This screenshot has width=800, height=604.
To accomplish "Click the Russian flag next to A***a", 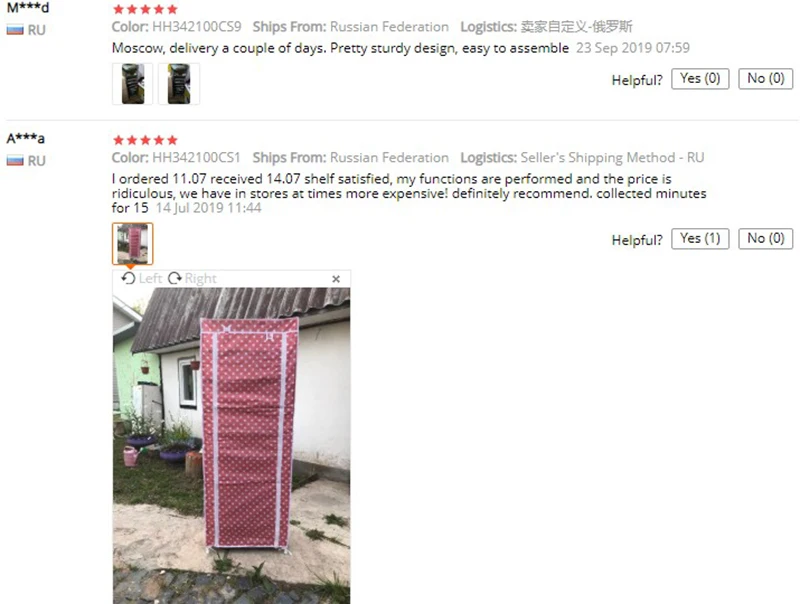I will (x=15, y=161).
